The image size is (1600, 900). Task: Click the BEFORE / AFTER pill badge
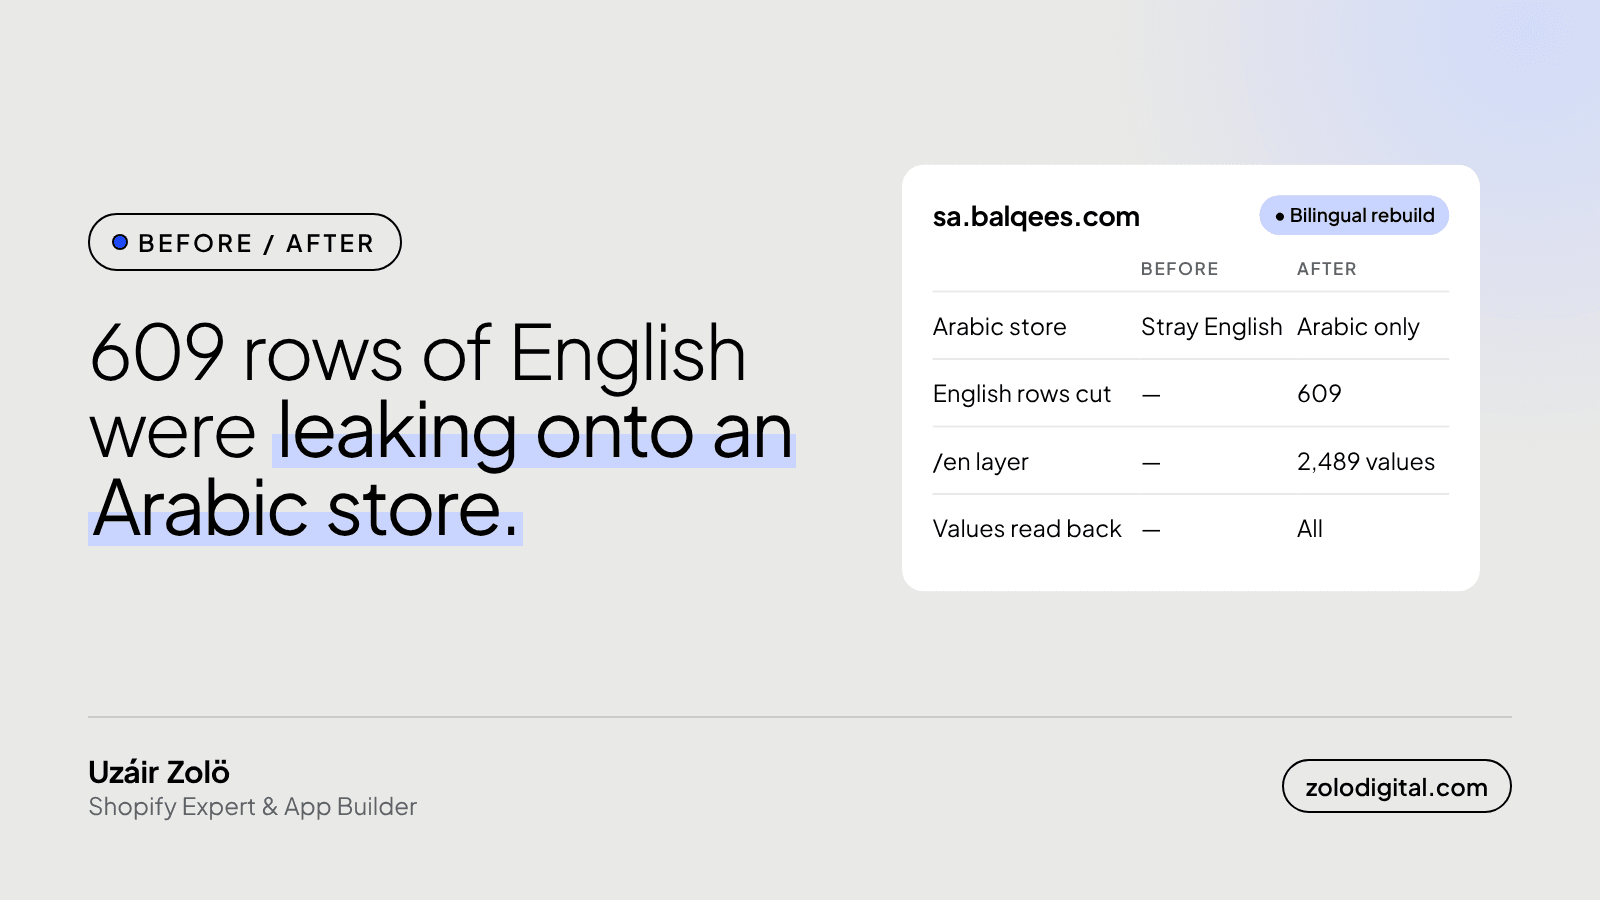click(x=245, y=242)
